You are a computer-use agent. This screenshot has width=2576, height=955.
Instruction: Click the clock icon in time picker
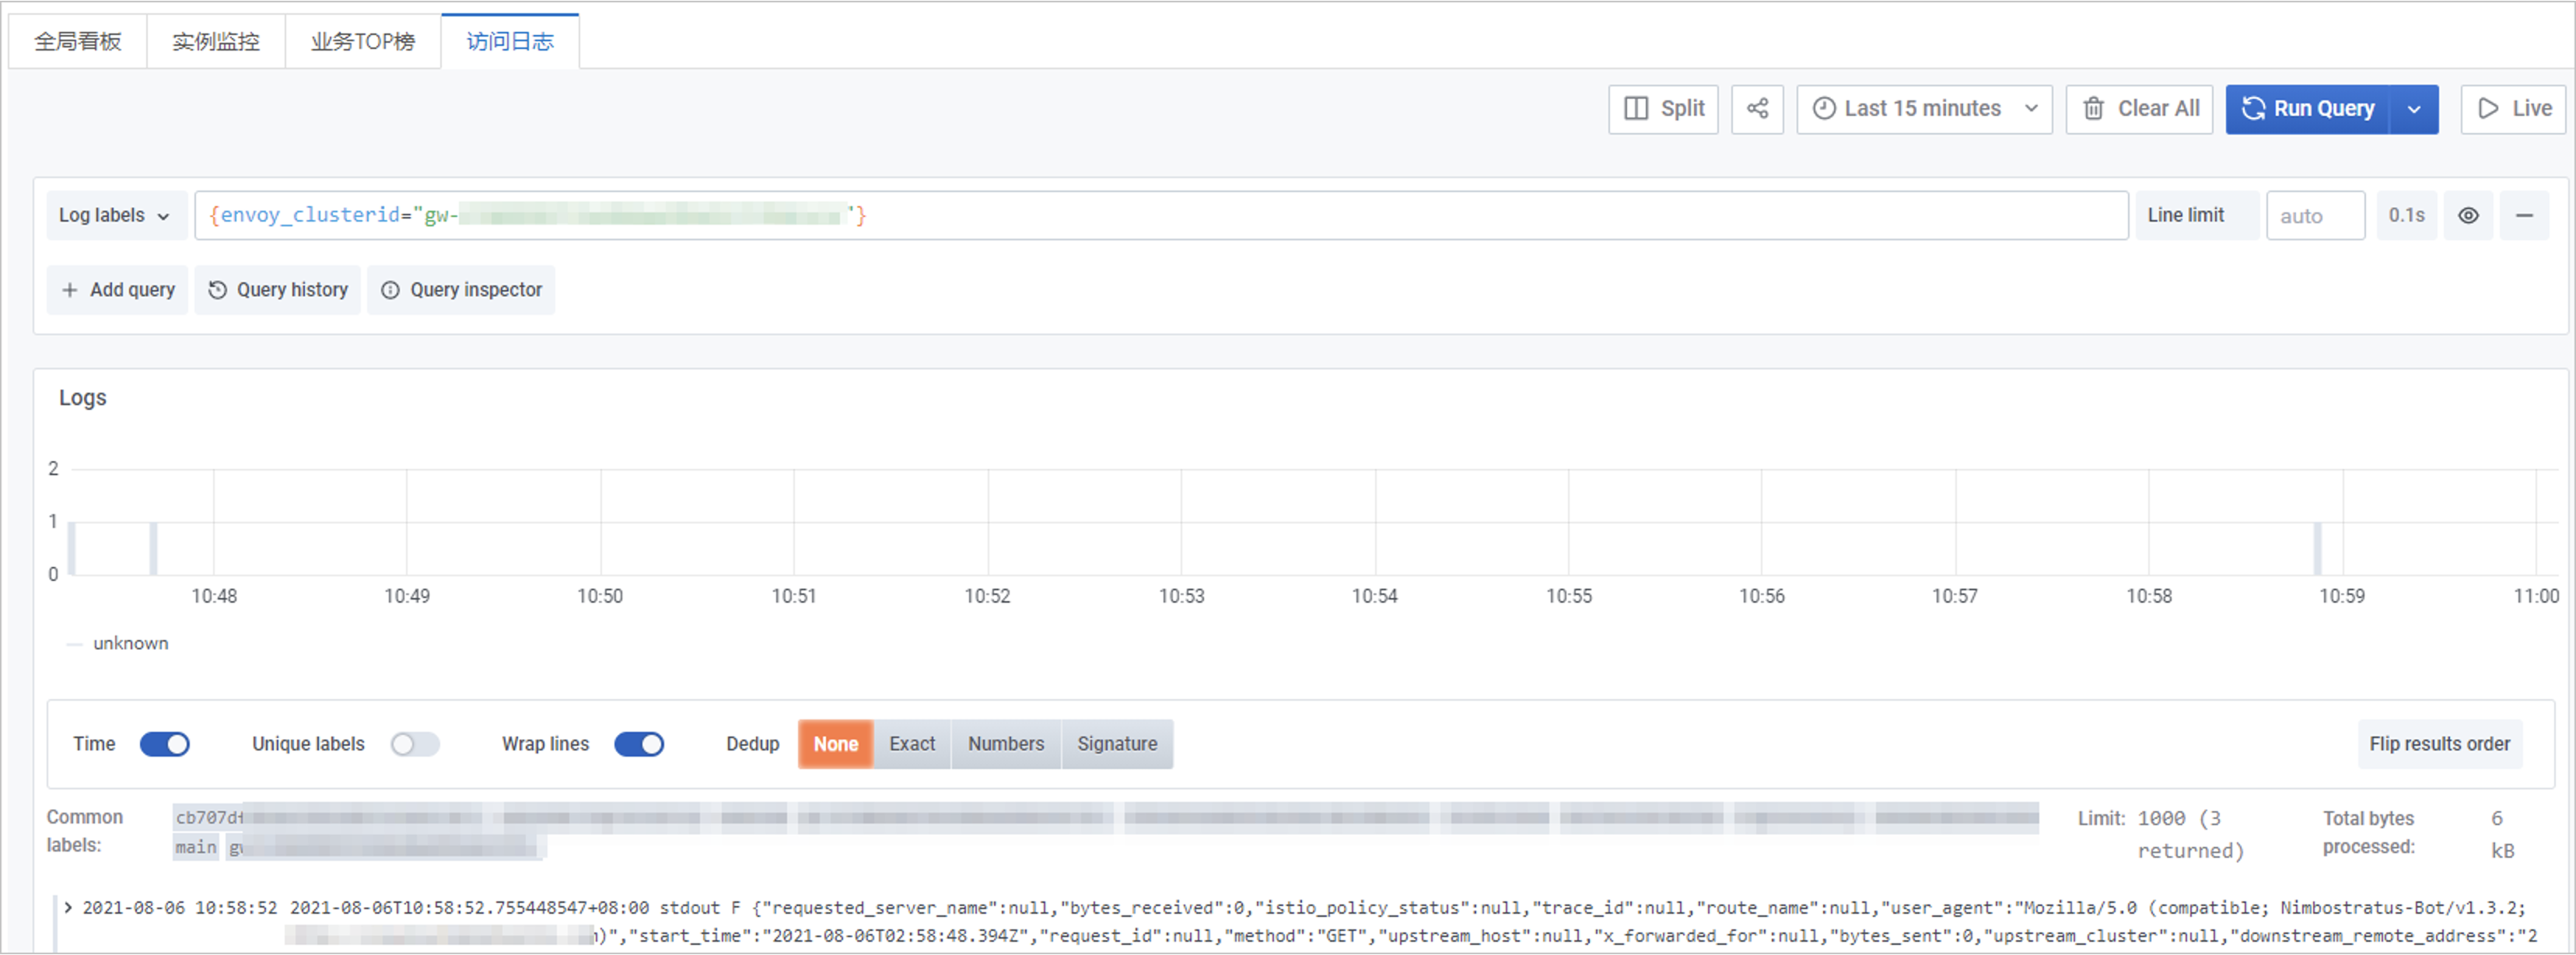coord(1824,109)
